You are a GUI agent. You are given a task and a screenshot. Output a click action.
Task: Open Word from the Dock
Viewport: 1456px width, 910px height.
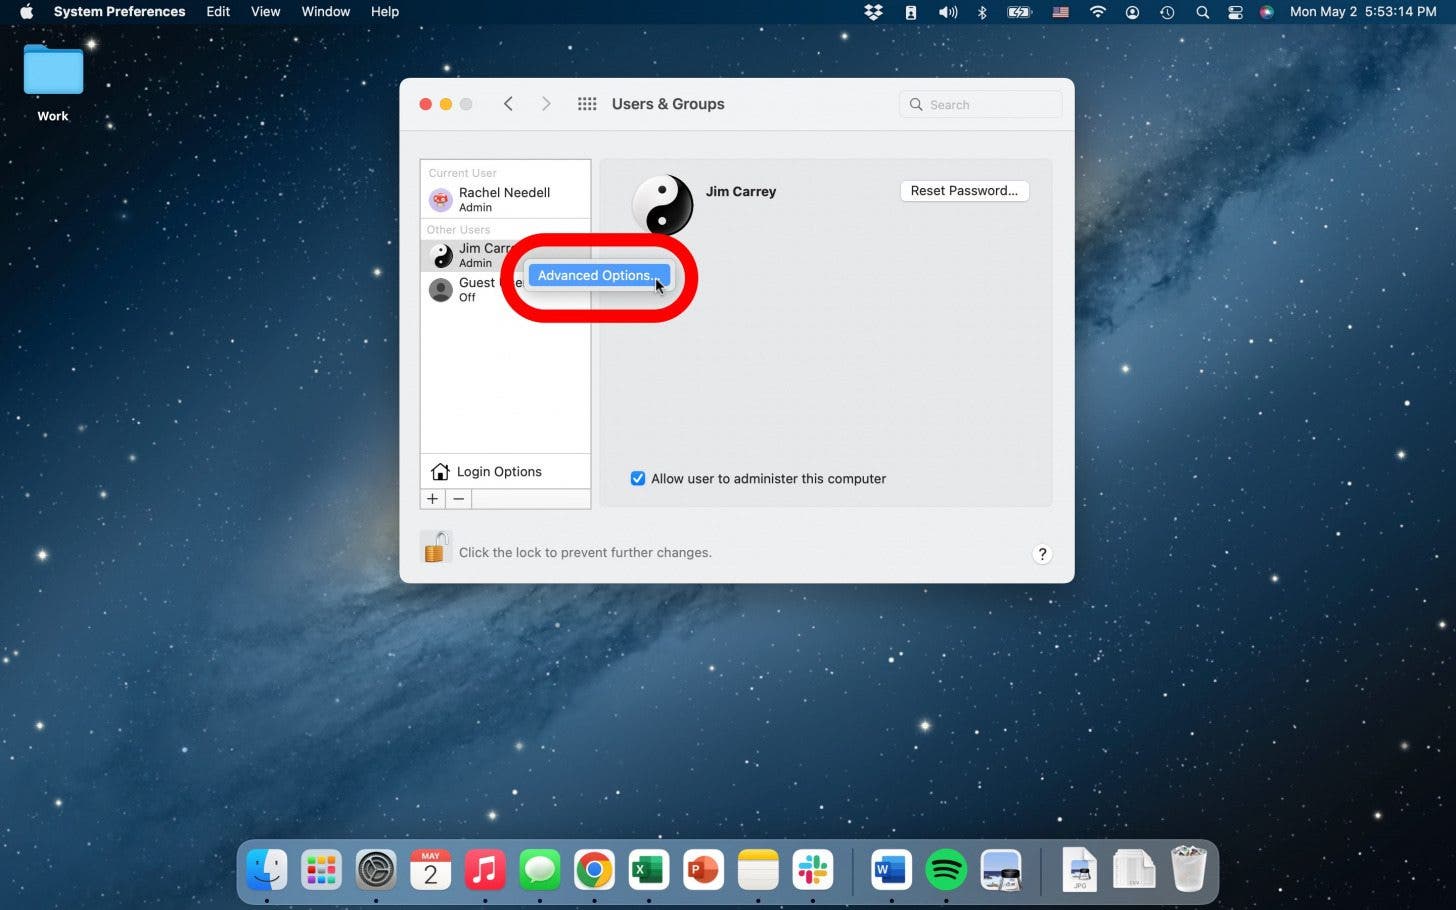[x=891, y=870]
